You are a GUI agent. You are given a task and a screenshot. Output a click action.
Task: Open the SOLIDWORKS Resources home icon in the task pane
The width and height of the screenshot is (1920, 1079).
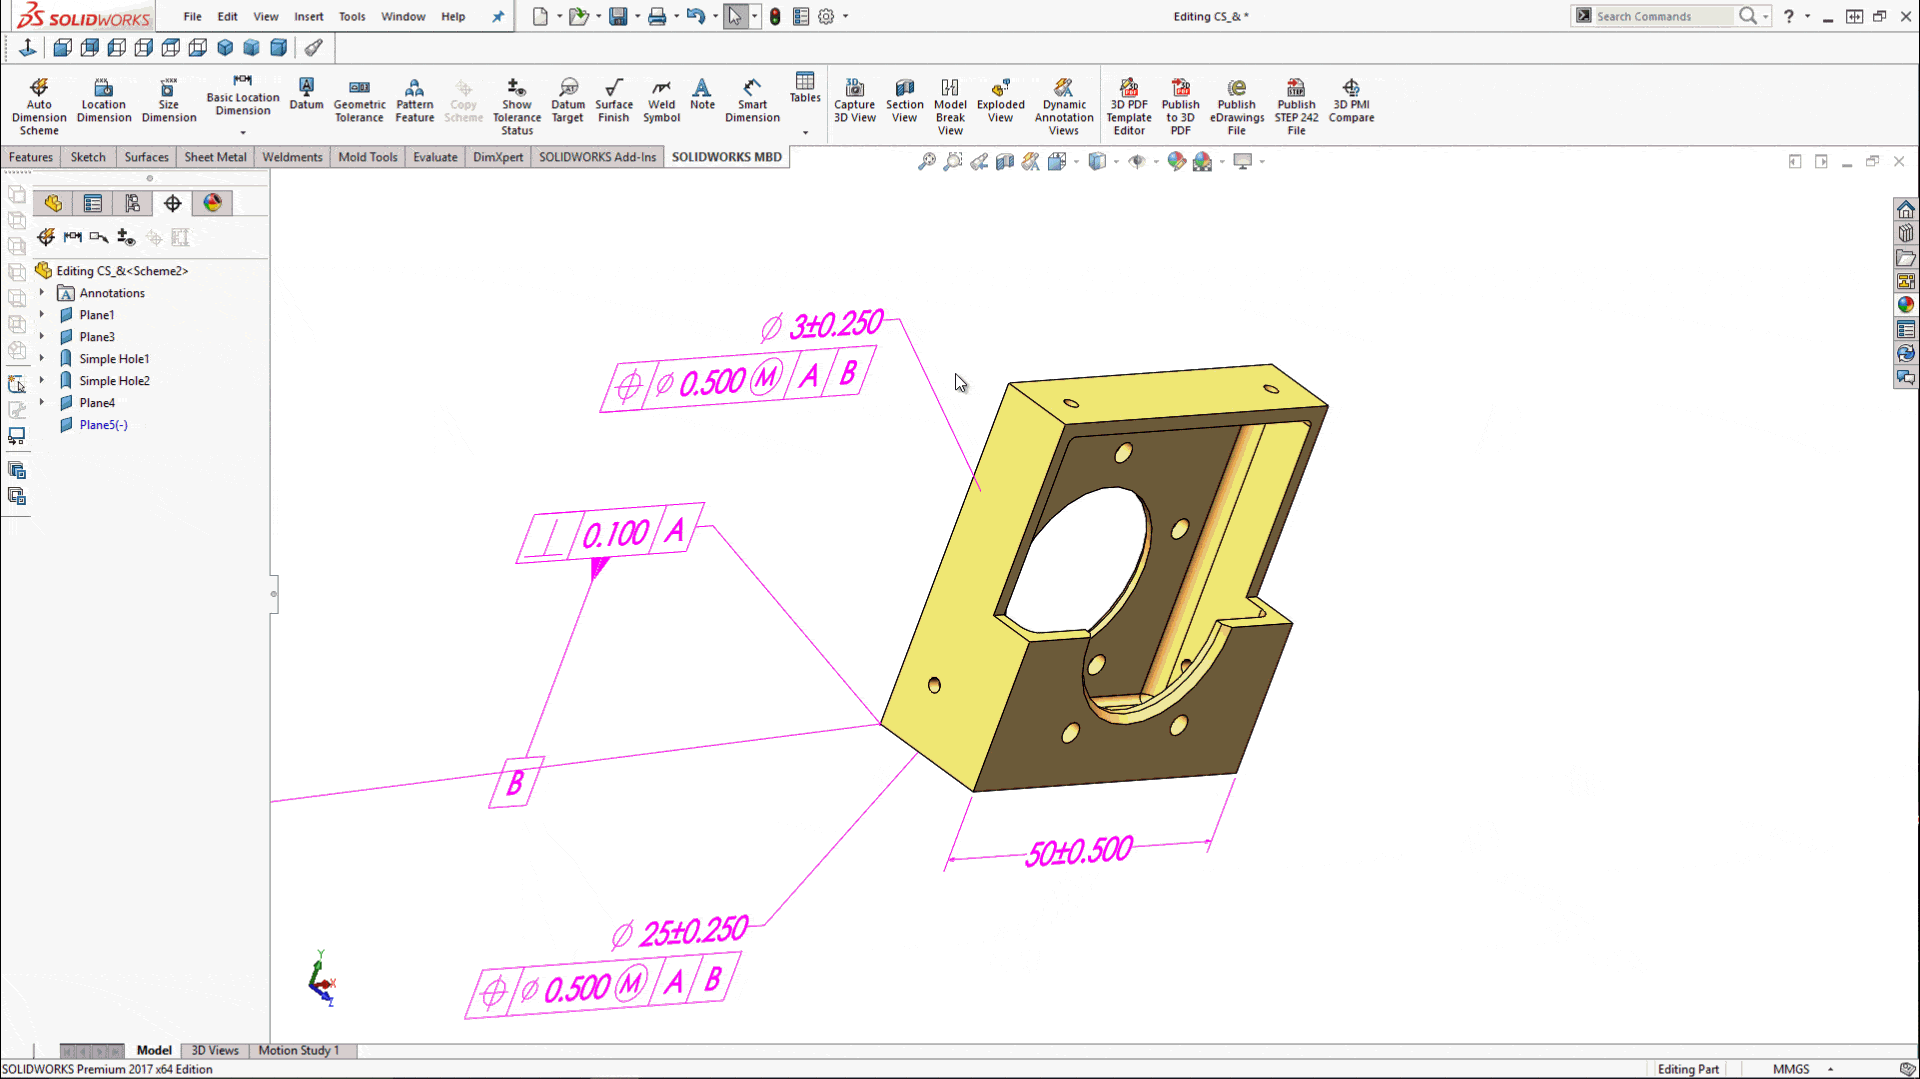[x=1906, y=209]
